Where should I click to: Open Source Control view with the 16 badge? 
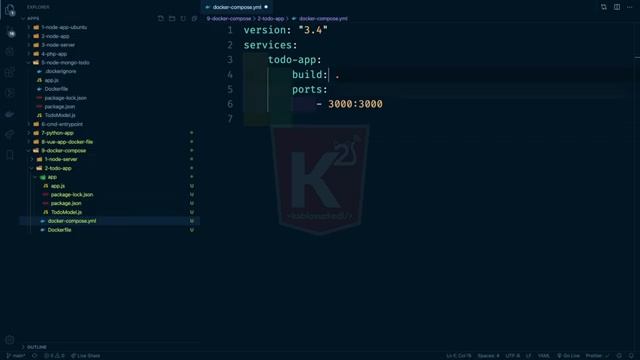point(10,31)
